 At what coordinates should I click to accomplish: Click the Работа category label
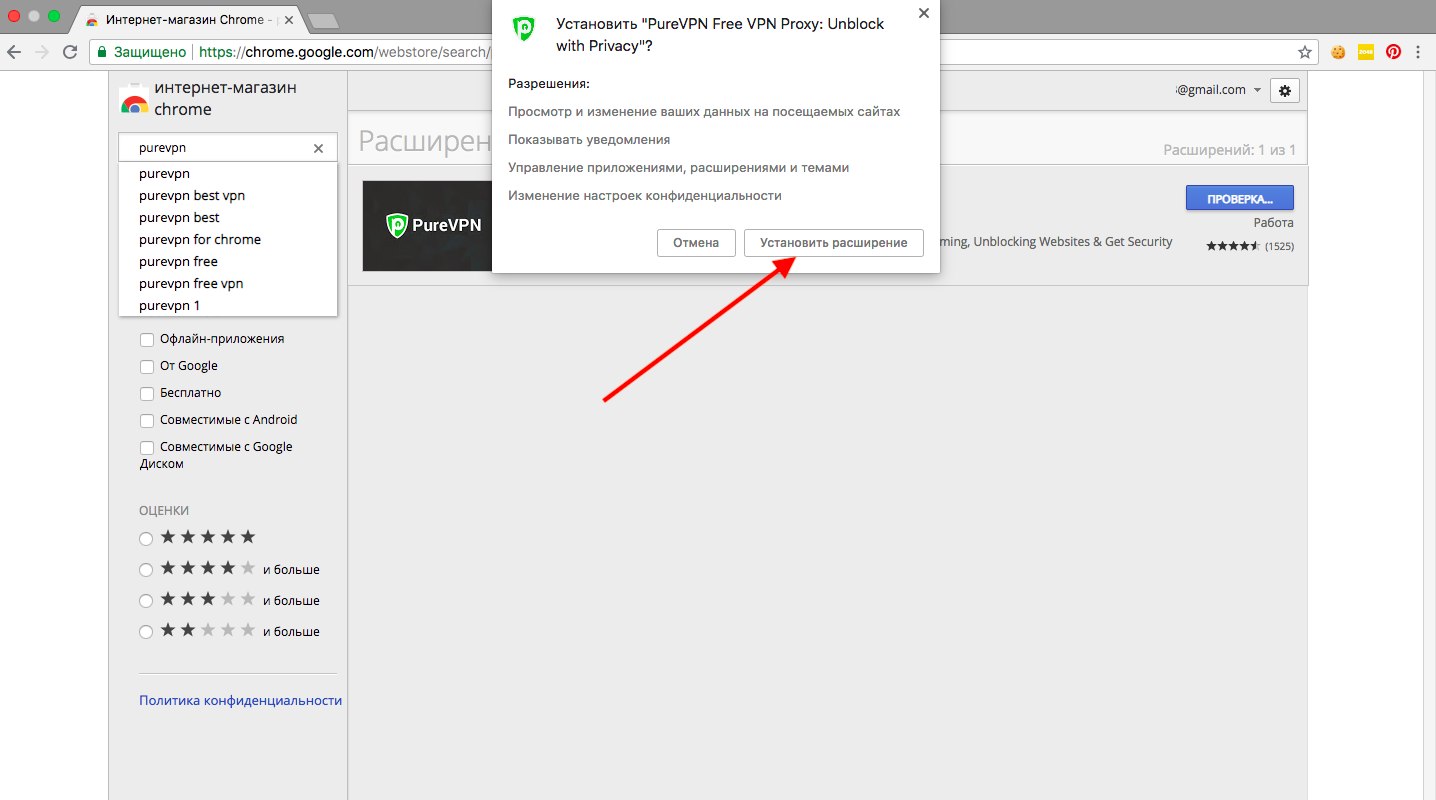[1274, 223]
